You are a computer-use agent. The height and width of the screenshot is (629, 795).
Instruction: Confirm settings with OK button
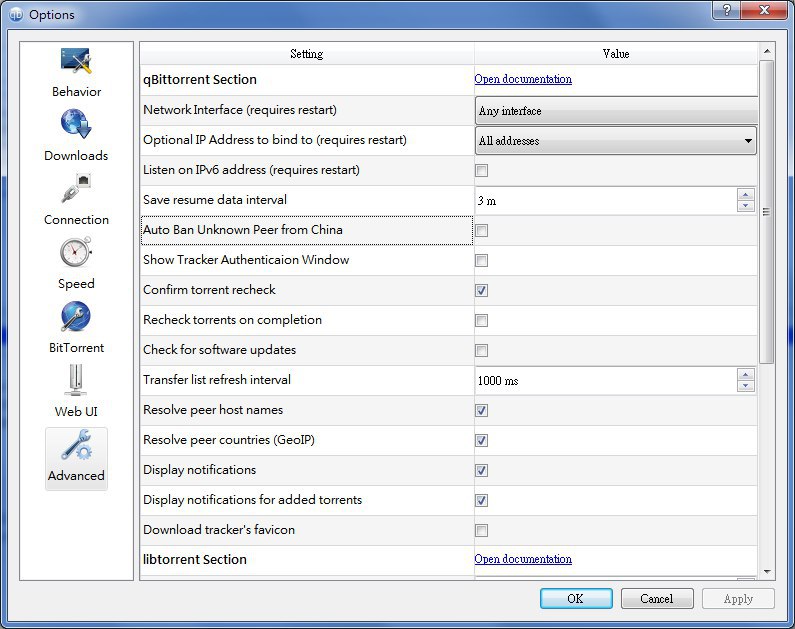576,599
